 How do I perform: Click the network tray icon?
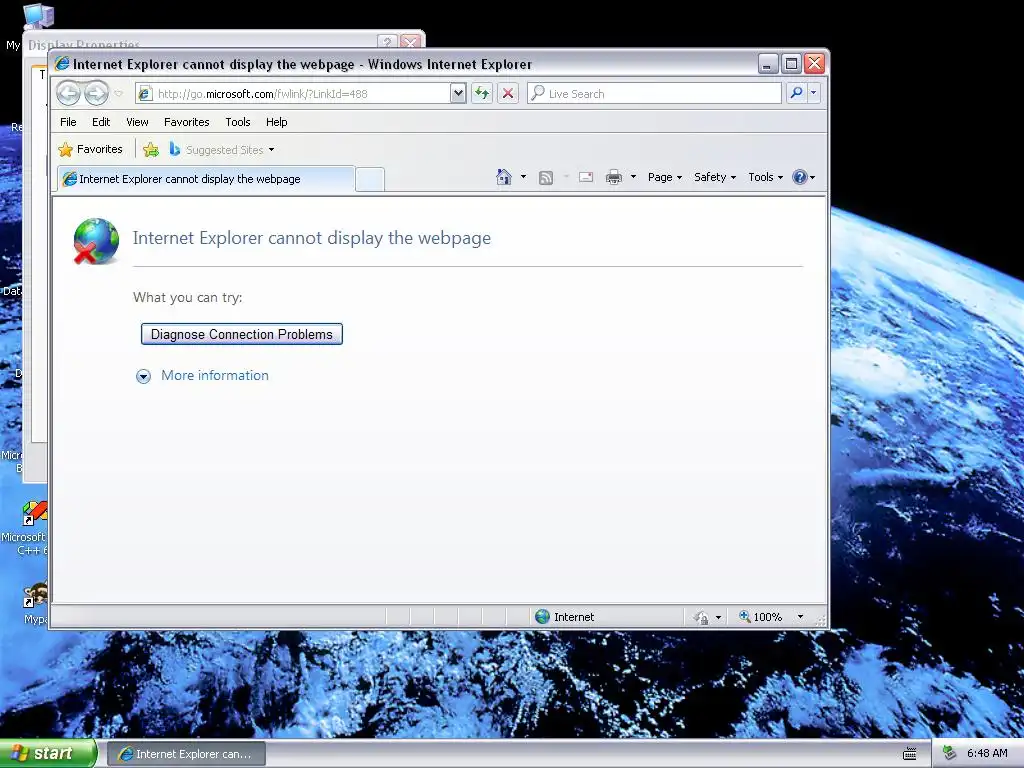949,754
